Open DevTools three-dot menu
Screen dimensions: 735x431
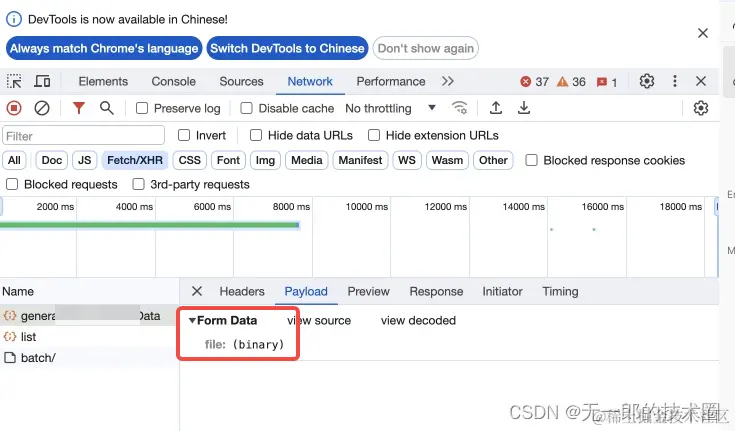675,81
